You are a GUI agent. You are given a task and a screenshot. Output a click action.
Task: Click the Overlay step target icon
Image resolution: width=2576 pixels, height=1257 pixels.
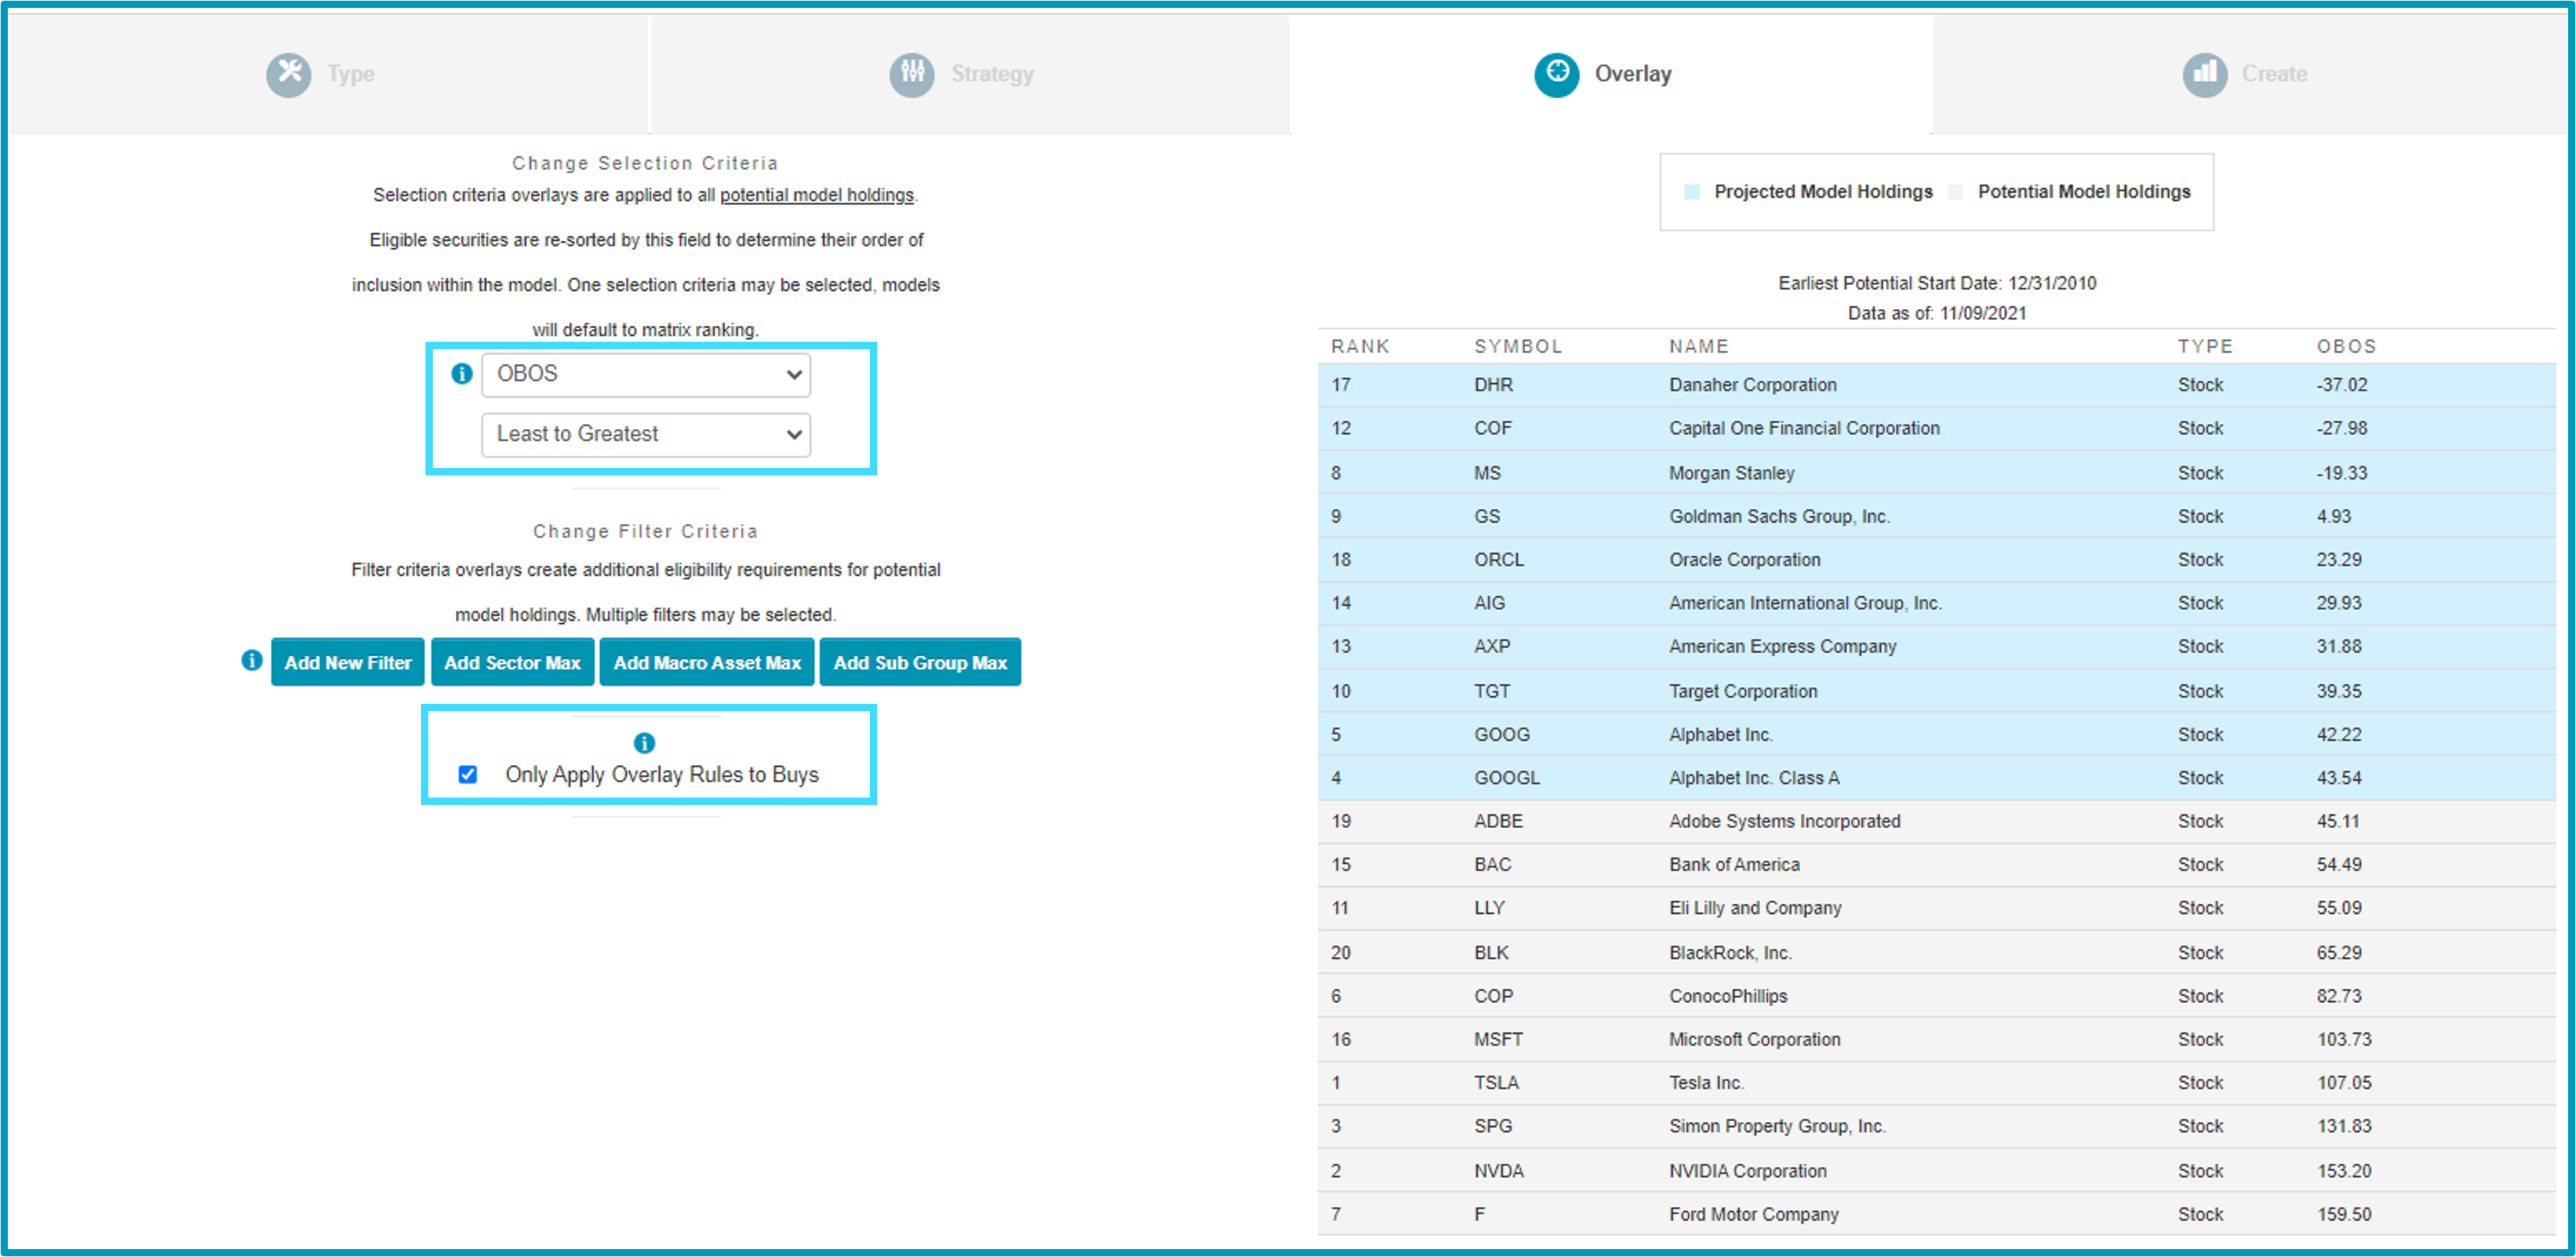(1557, 74)
